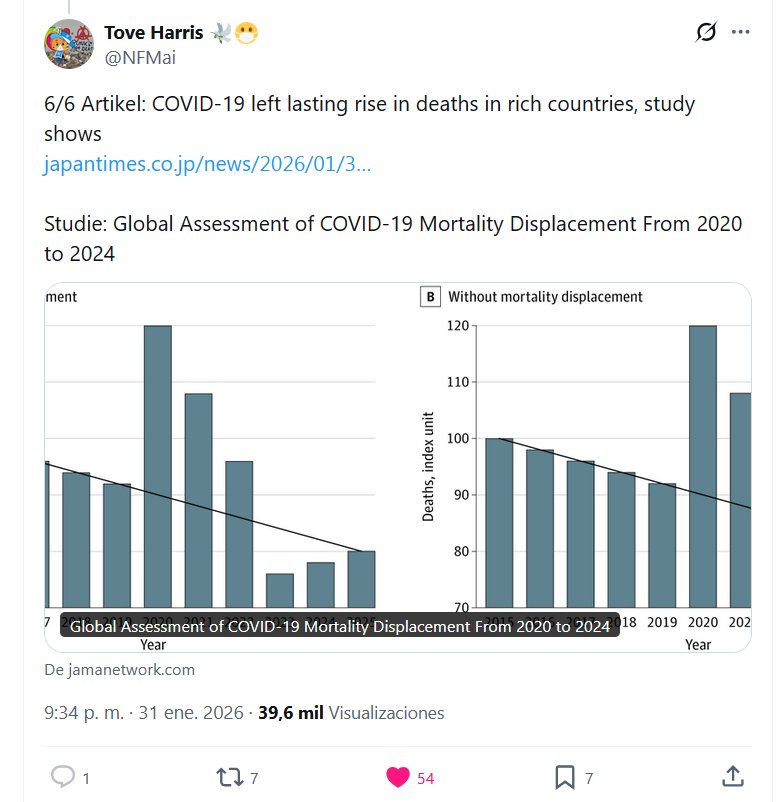Screen dimensions: 780x802
Task: Open the @NFMai handle link
Action: click(x=140, y=58)
